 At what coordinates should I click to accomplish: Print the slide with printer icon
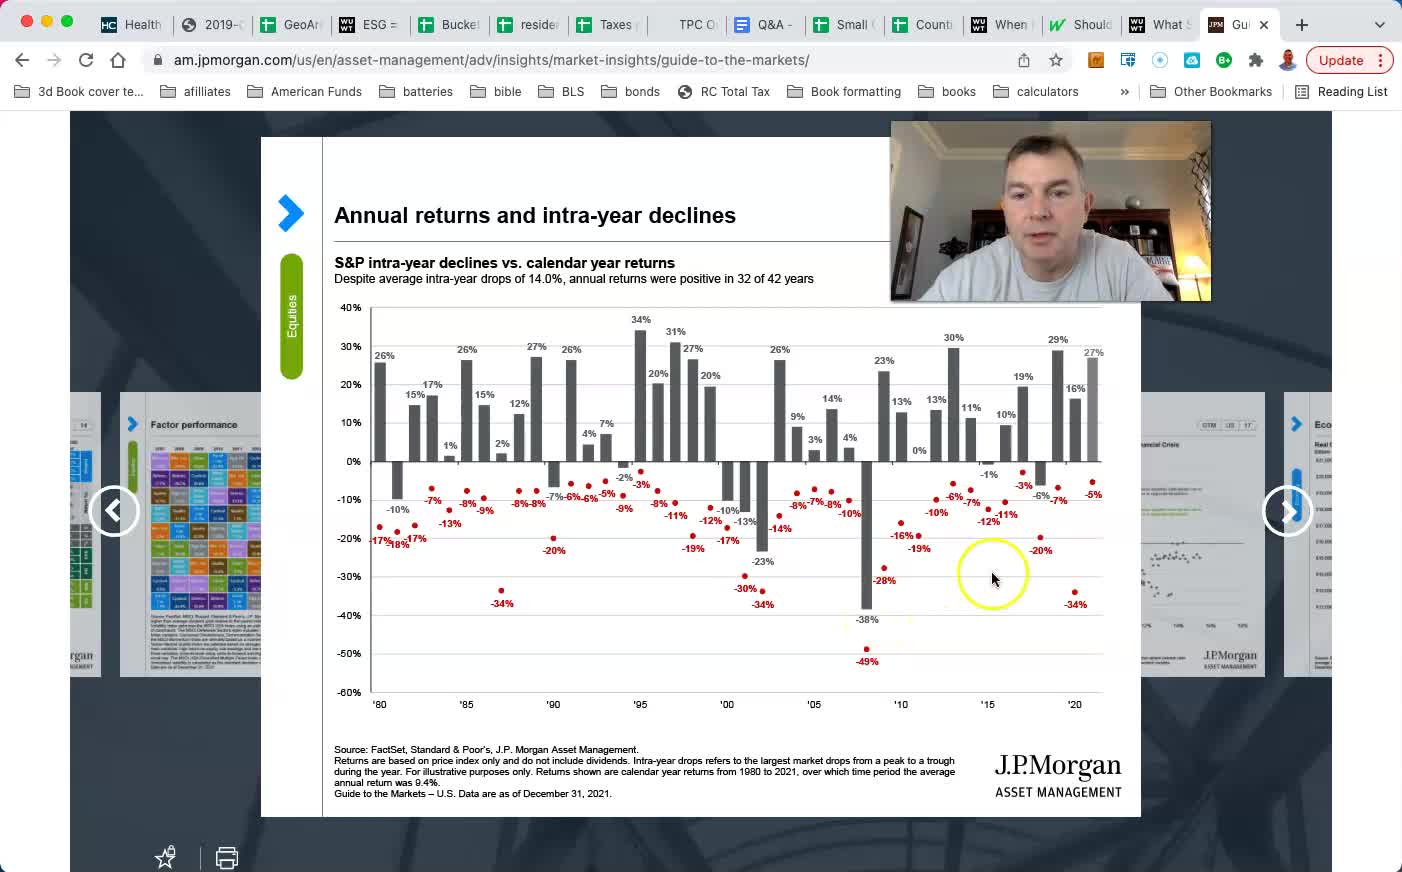coord(227,858)
